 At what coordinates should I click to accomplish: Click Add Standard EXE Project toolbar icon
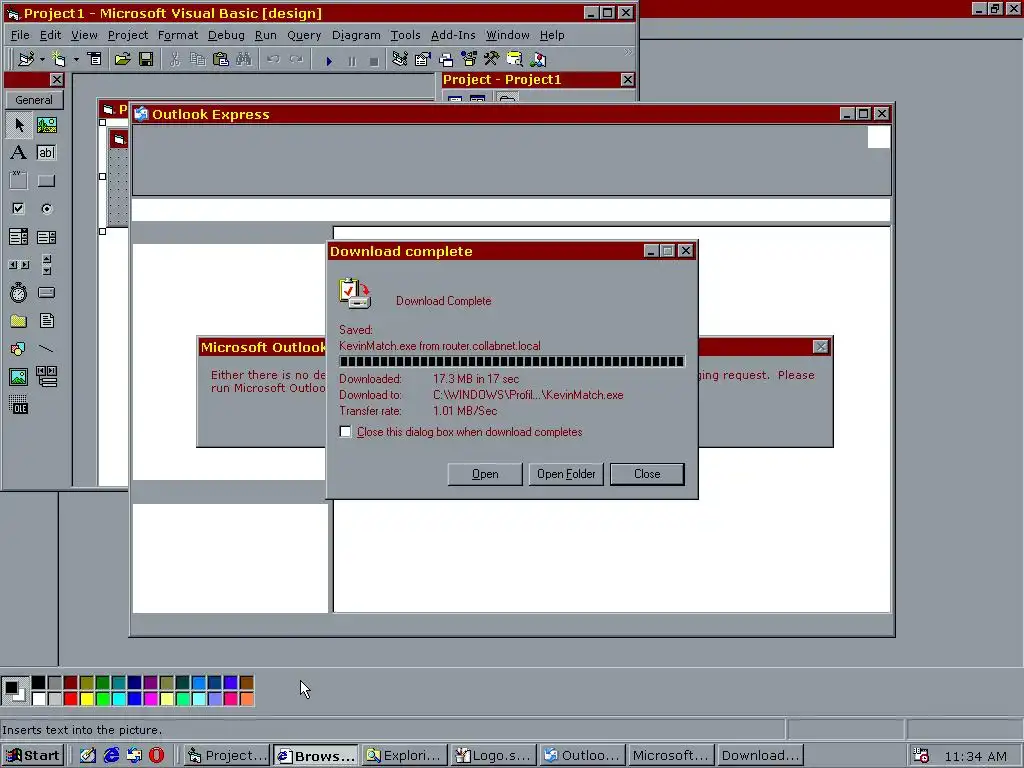[26, 59]
